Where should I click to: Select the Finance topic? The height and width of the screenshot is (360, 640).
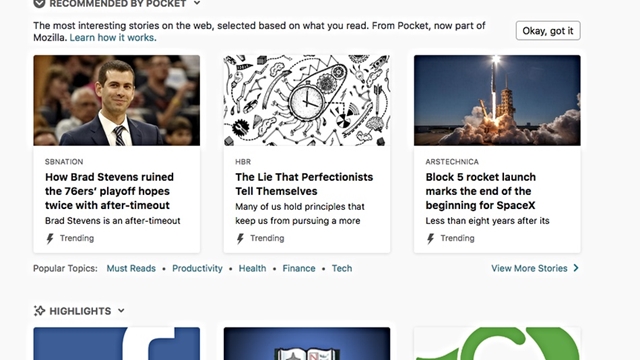pyautogui.click(x=299, y=268)
